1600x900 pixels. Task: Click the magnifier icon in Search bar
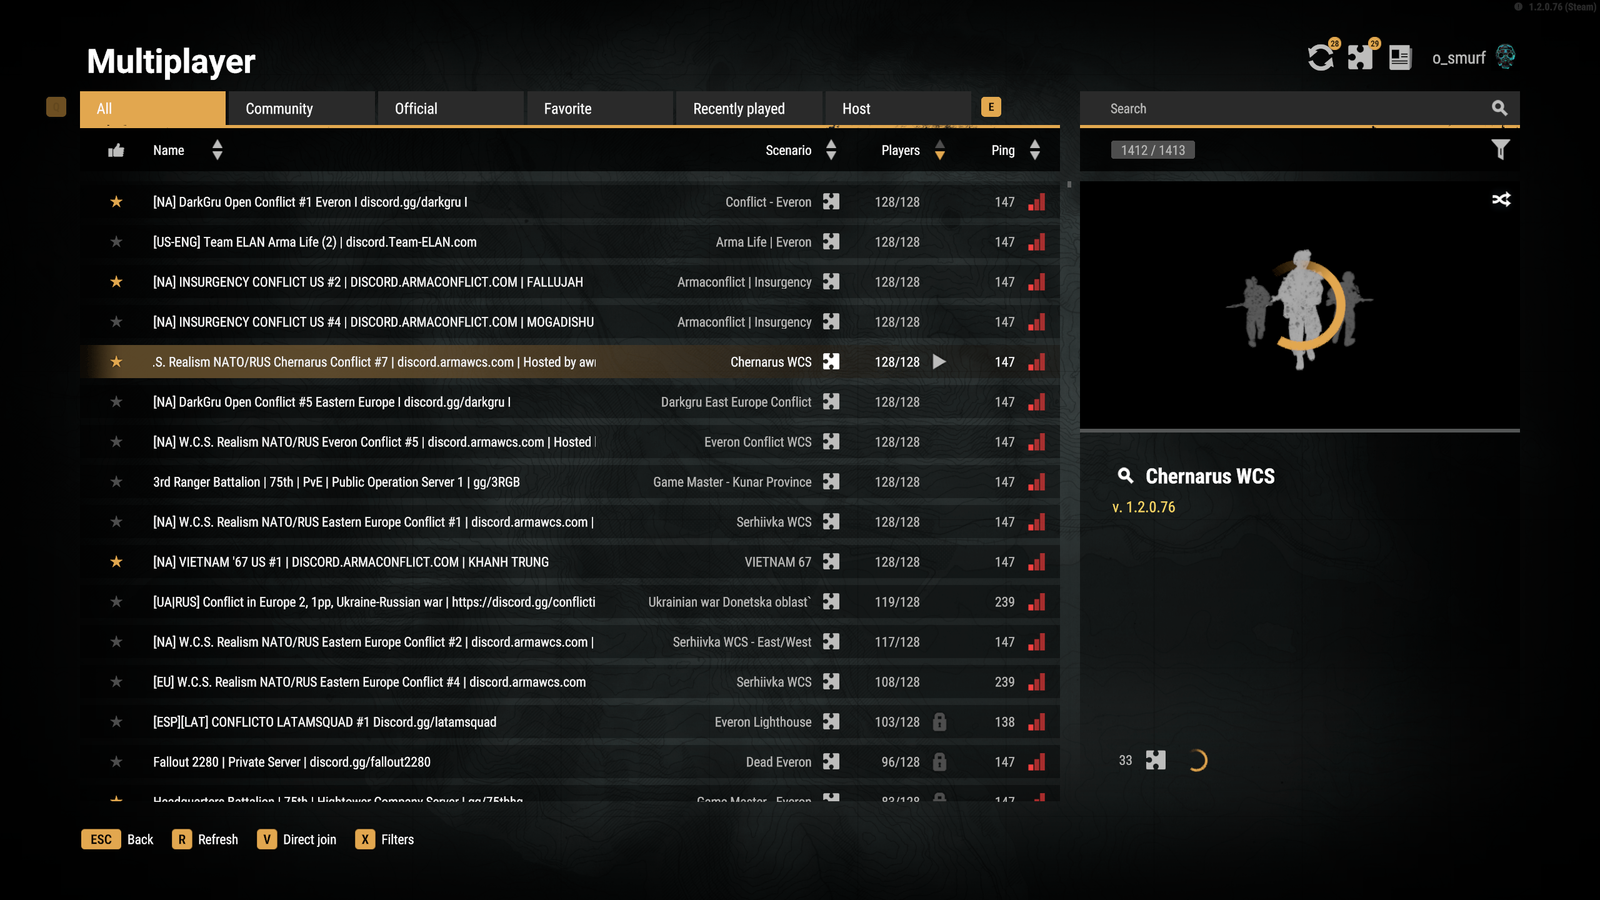(x=1499, y=108)
